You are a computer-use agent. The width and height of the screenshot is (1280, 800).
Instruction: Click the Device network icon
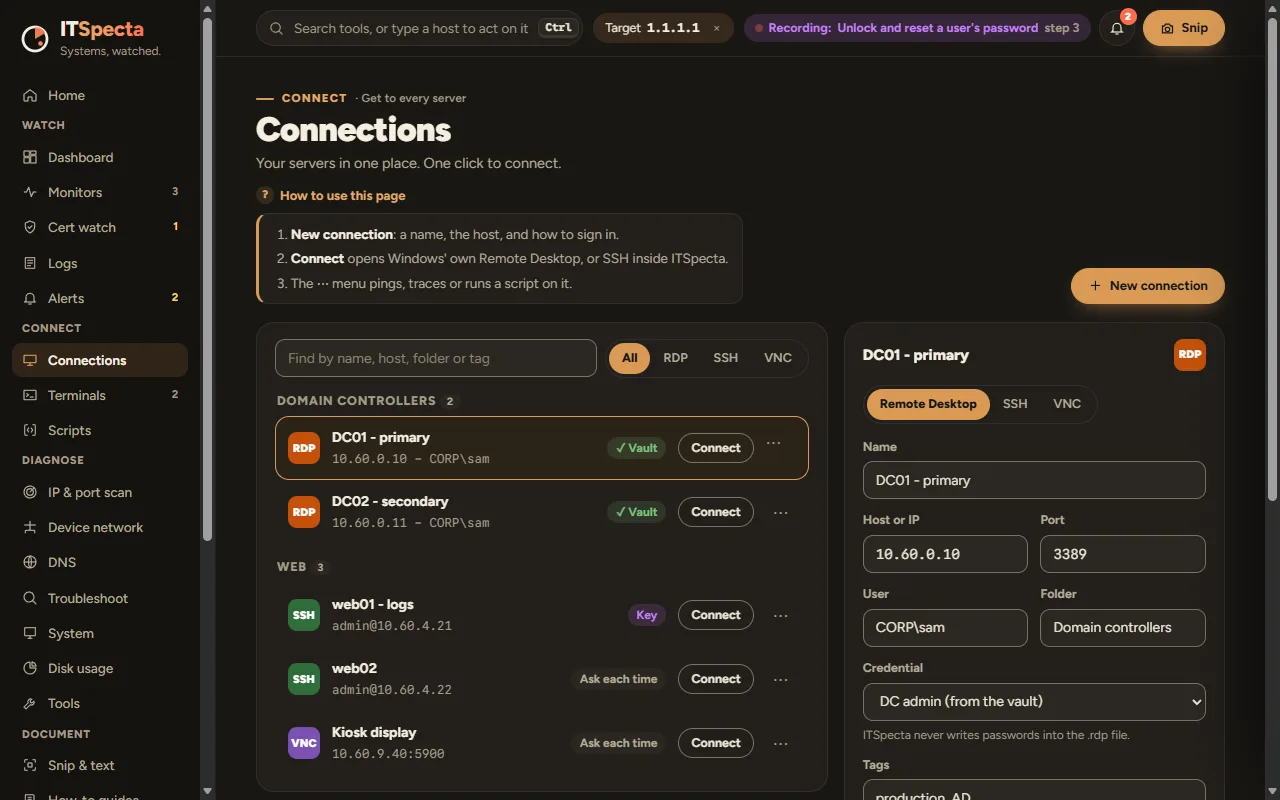point(30,528)
